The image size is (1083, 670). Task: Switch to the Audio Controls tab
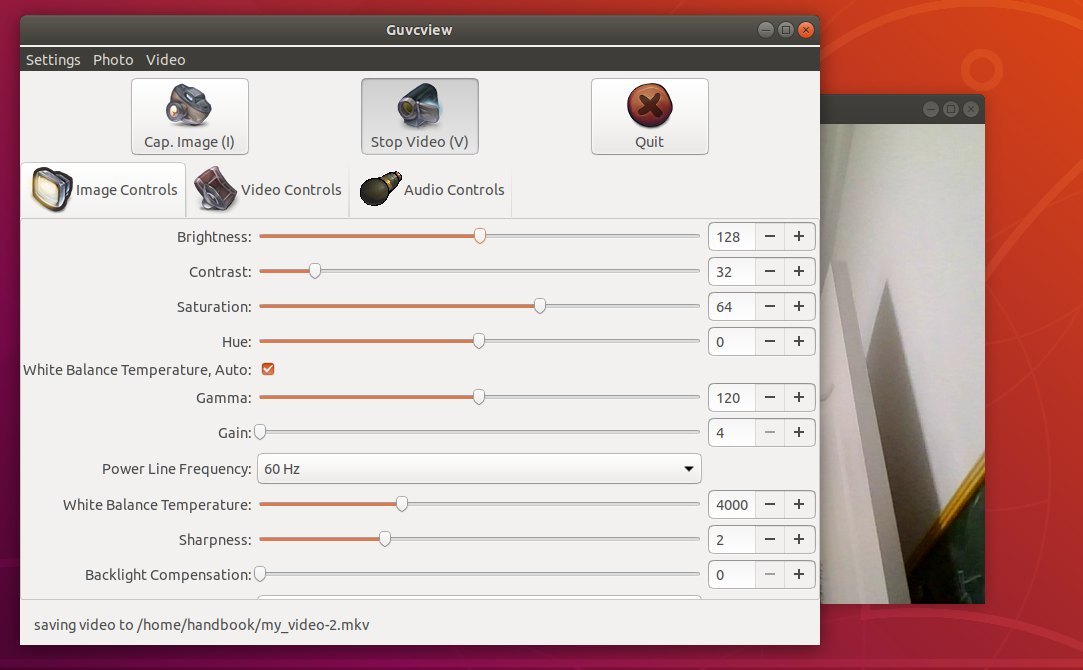pyautogui.click(x=432, y=189)
